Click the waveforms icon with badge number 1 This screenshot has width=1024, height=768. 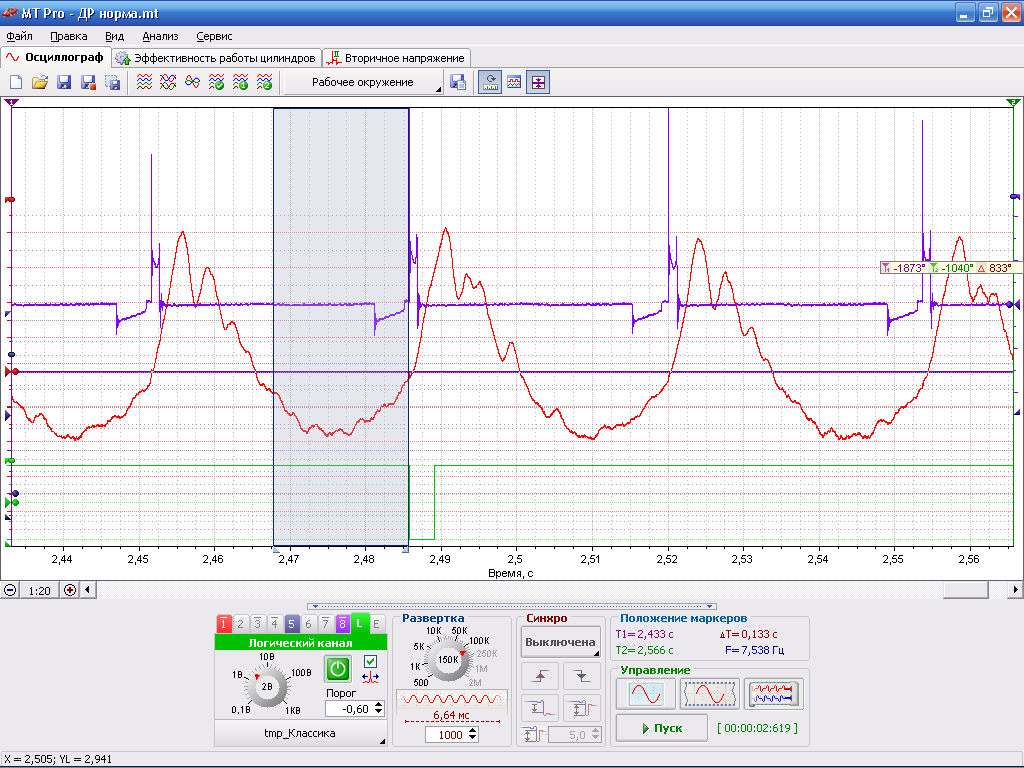240,82
